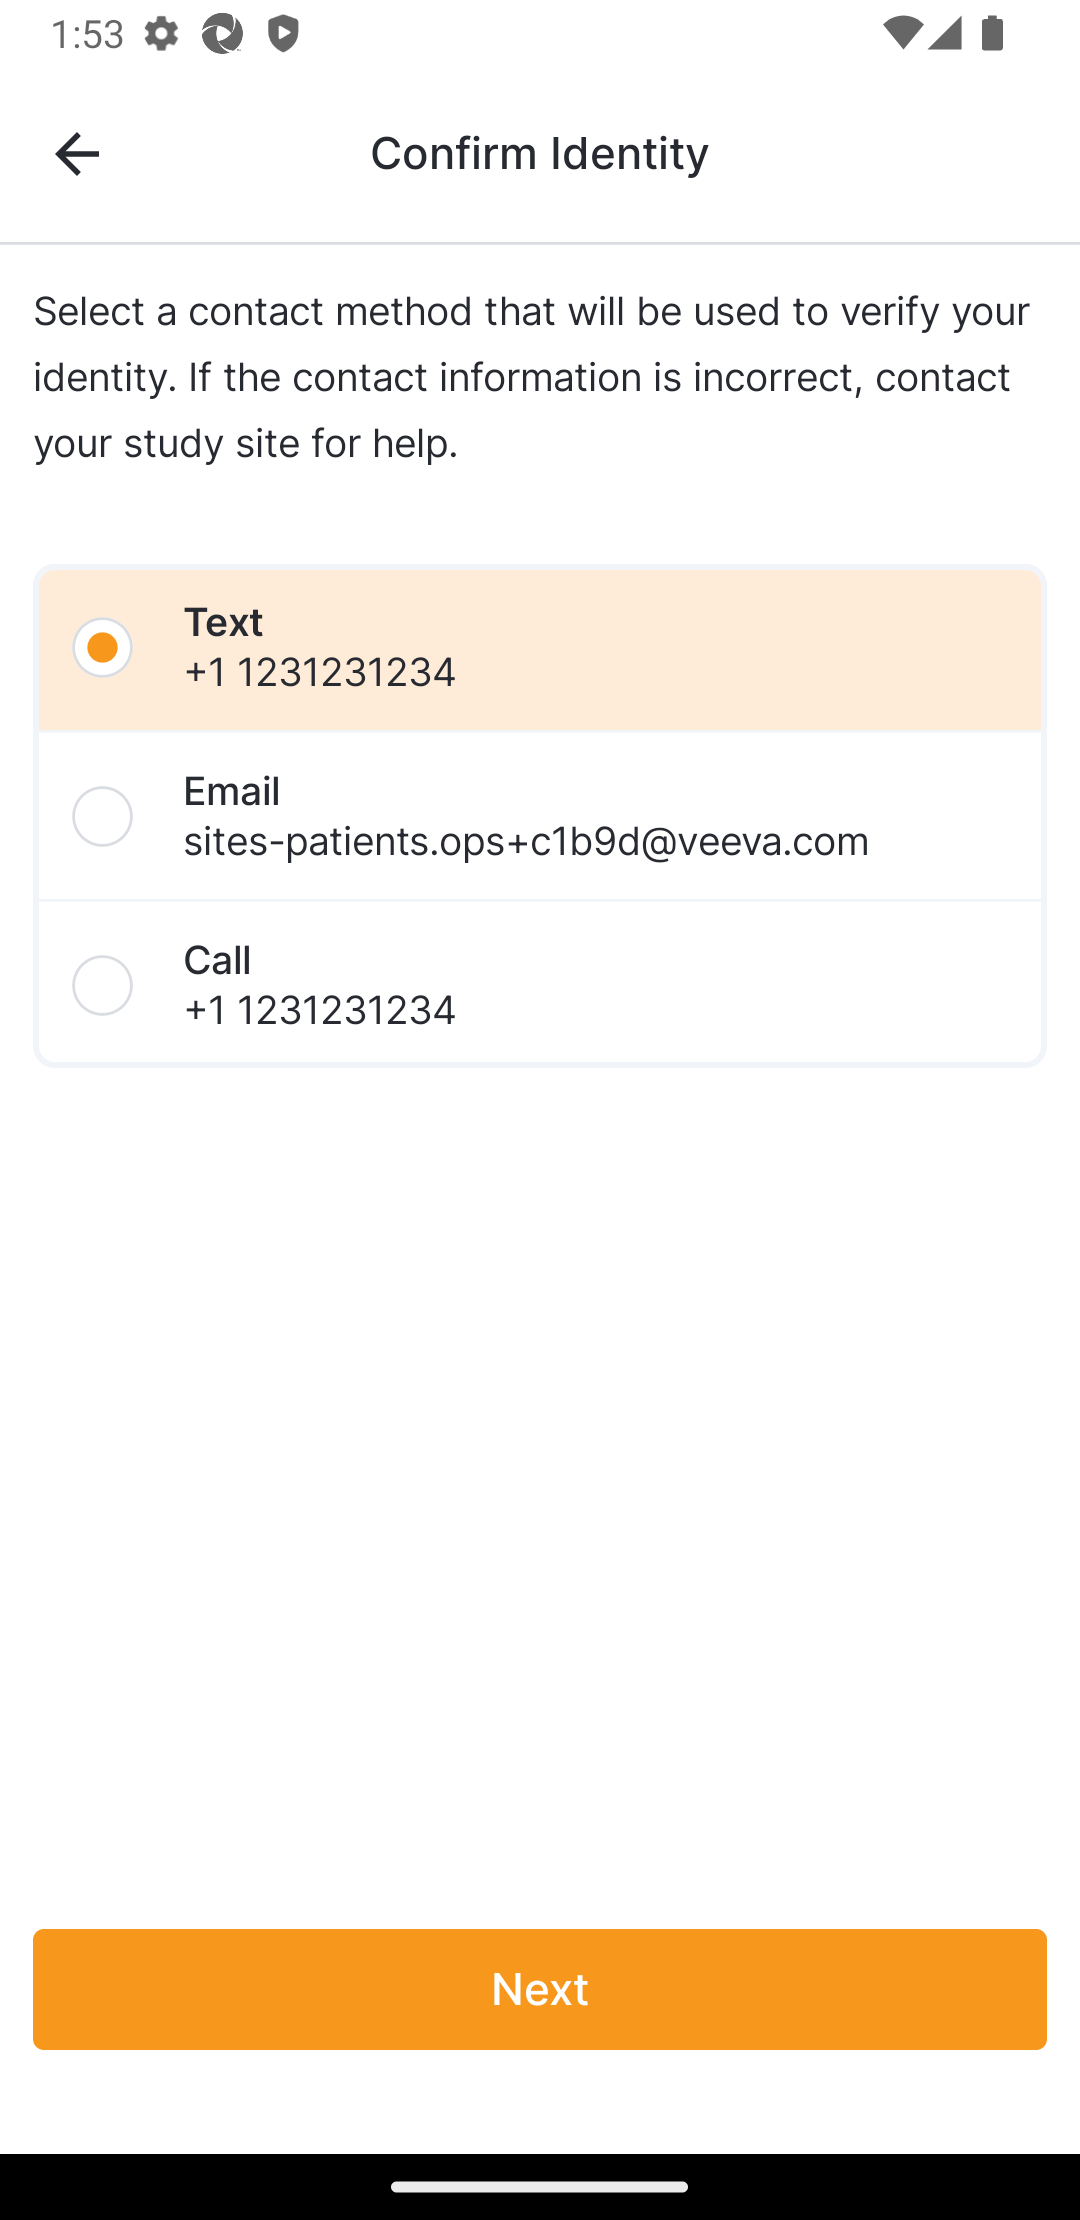The image size is (1080, 2220).
Task: Tap the bold Call option label
Action: tap(218, 960)
